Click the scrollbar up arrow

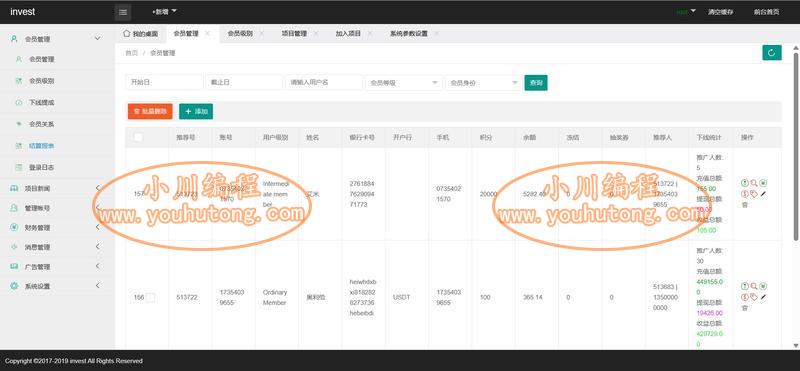click(796, 47)
